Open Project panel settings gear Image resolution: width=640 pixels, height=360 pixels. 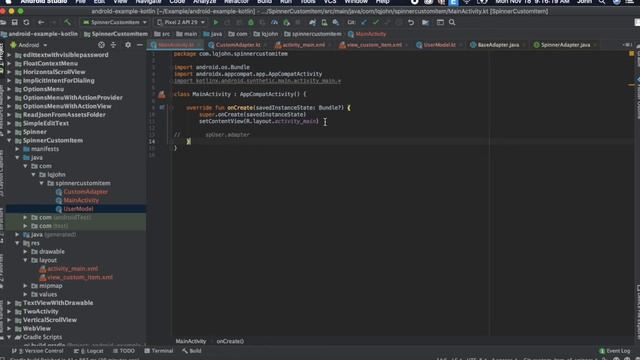tap(128, 45)
